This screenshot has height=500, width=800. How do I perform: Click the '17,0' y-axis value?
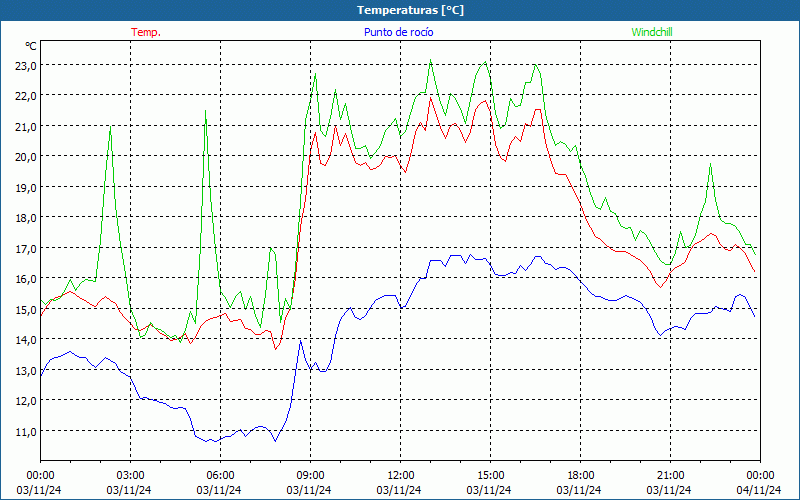pyautogui.click(x=26, y=248)
